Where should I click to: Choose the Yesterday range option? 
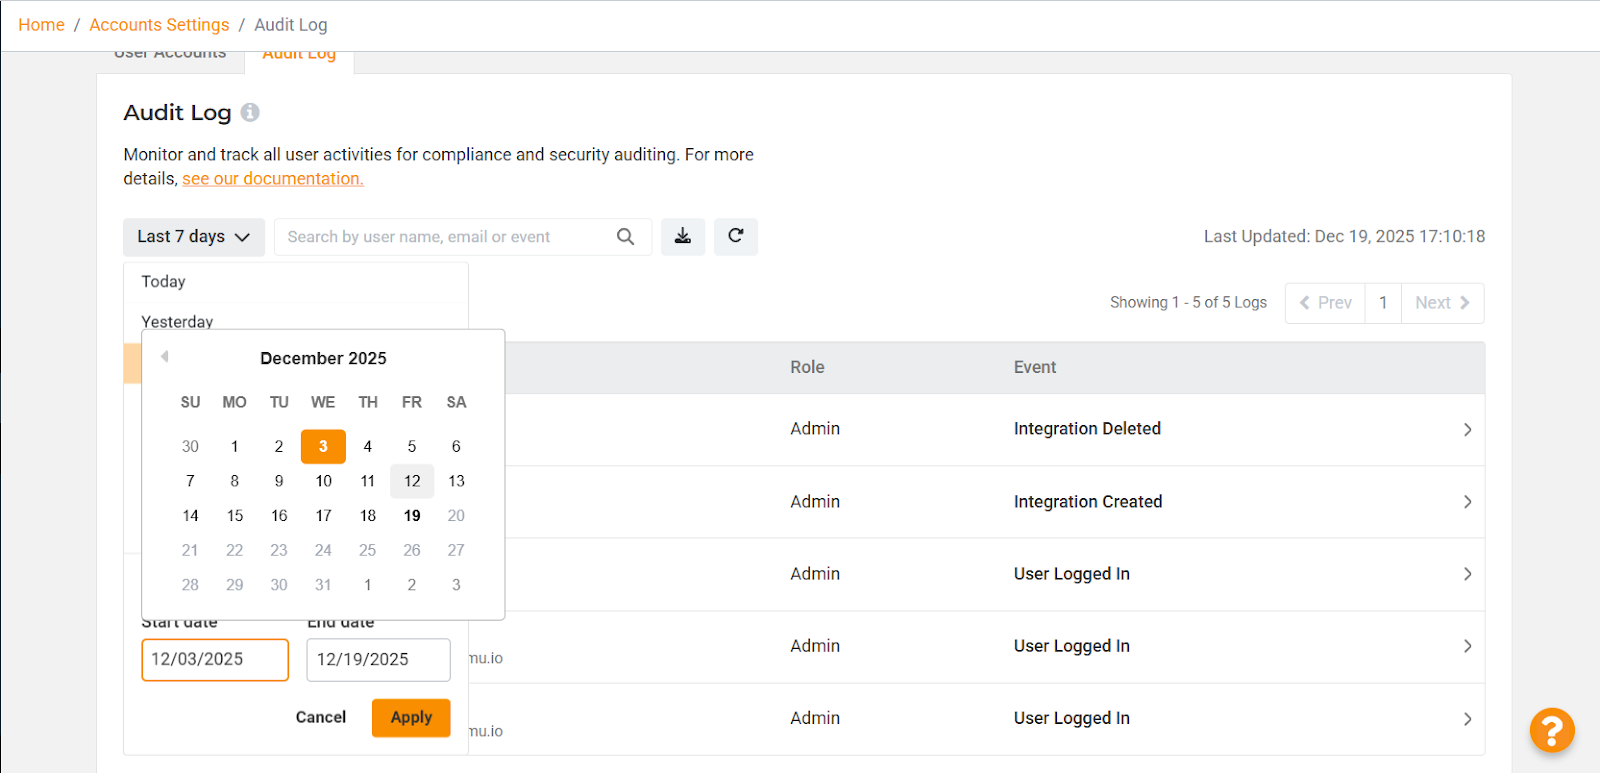(178, 320)
